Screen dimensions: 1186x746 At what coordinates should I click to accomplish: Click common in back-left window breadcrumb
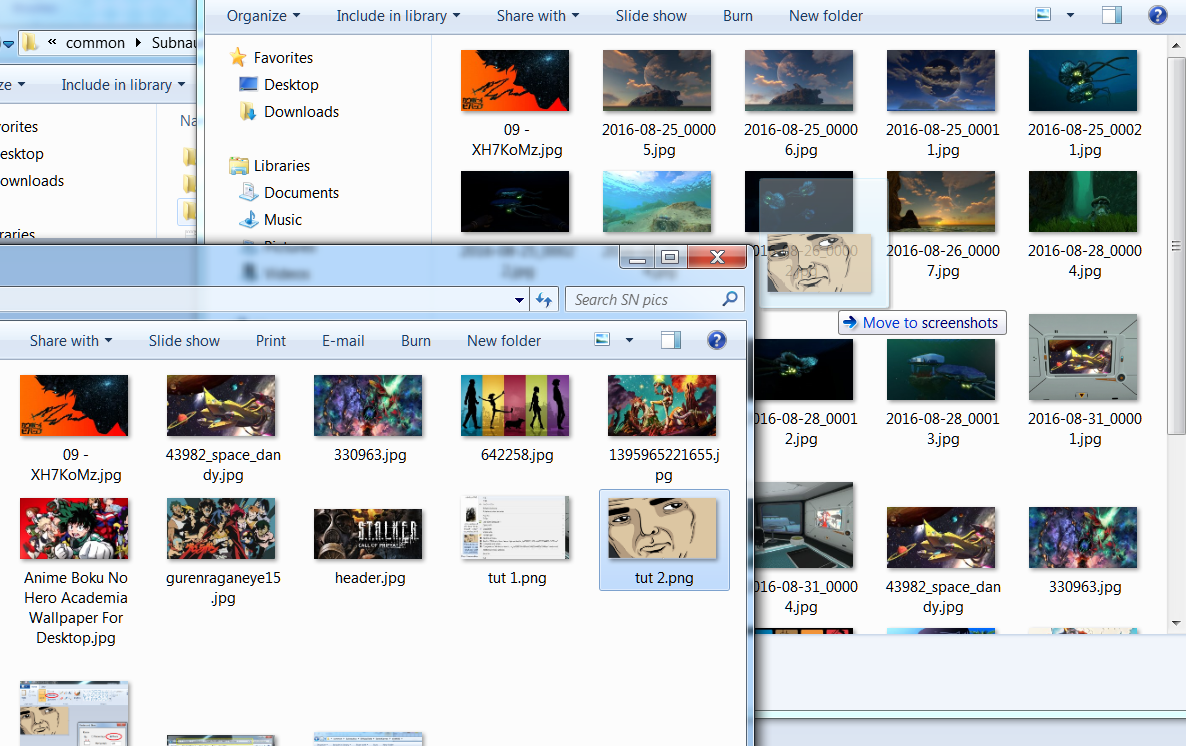point(95,43)
